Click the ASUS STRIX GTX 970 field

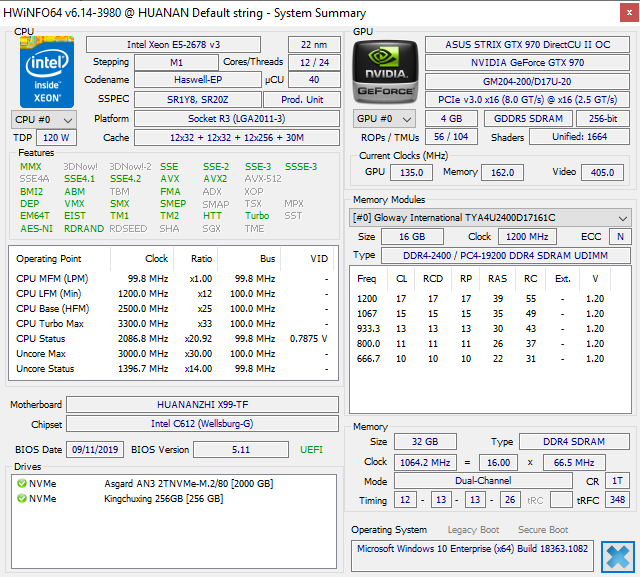527,44
